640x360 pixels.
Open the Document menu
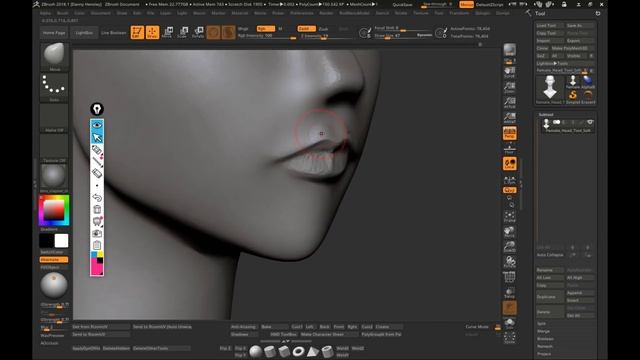(100, 13)
